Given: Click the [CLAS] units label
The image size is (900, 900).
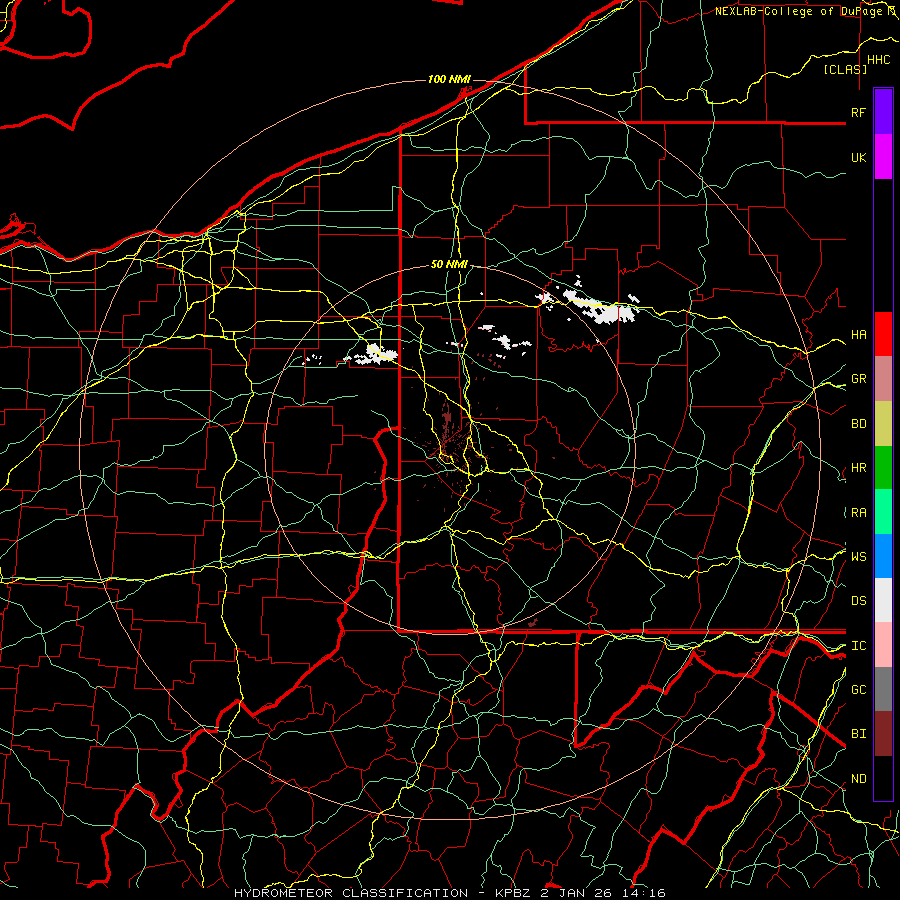Looking at the screenshot, I should 845,69.
